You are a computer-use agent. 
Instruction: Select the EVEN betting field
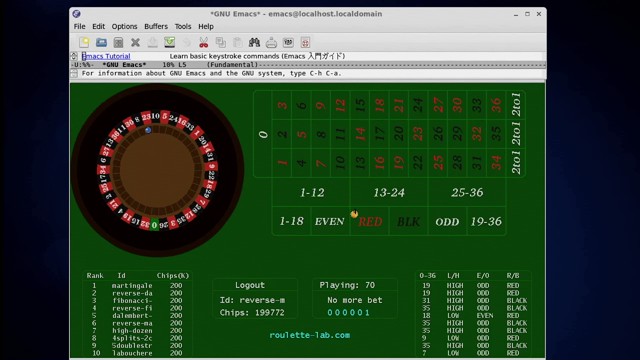[x=330, y=221]
